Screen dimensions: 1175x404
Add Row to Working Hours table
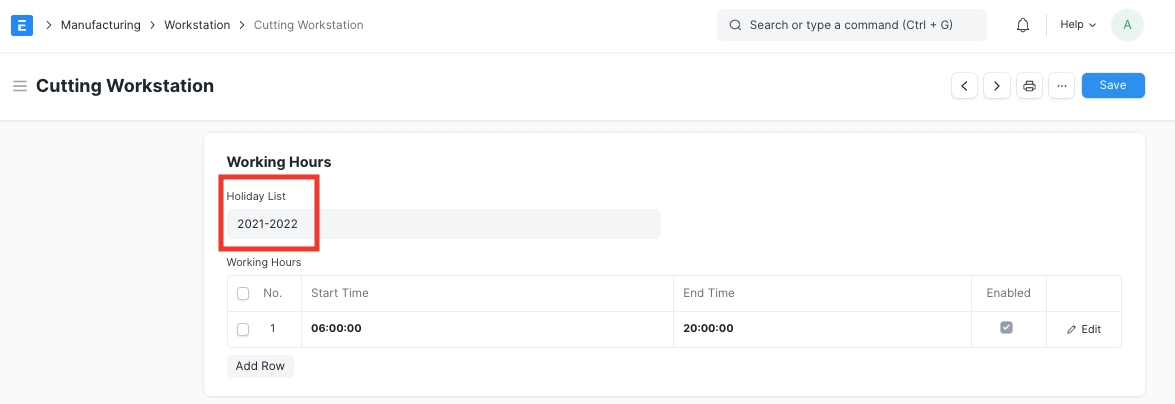[260, 366]
